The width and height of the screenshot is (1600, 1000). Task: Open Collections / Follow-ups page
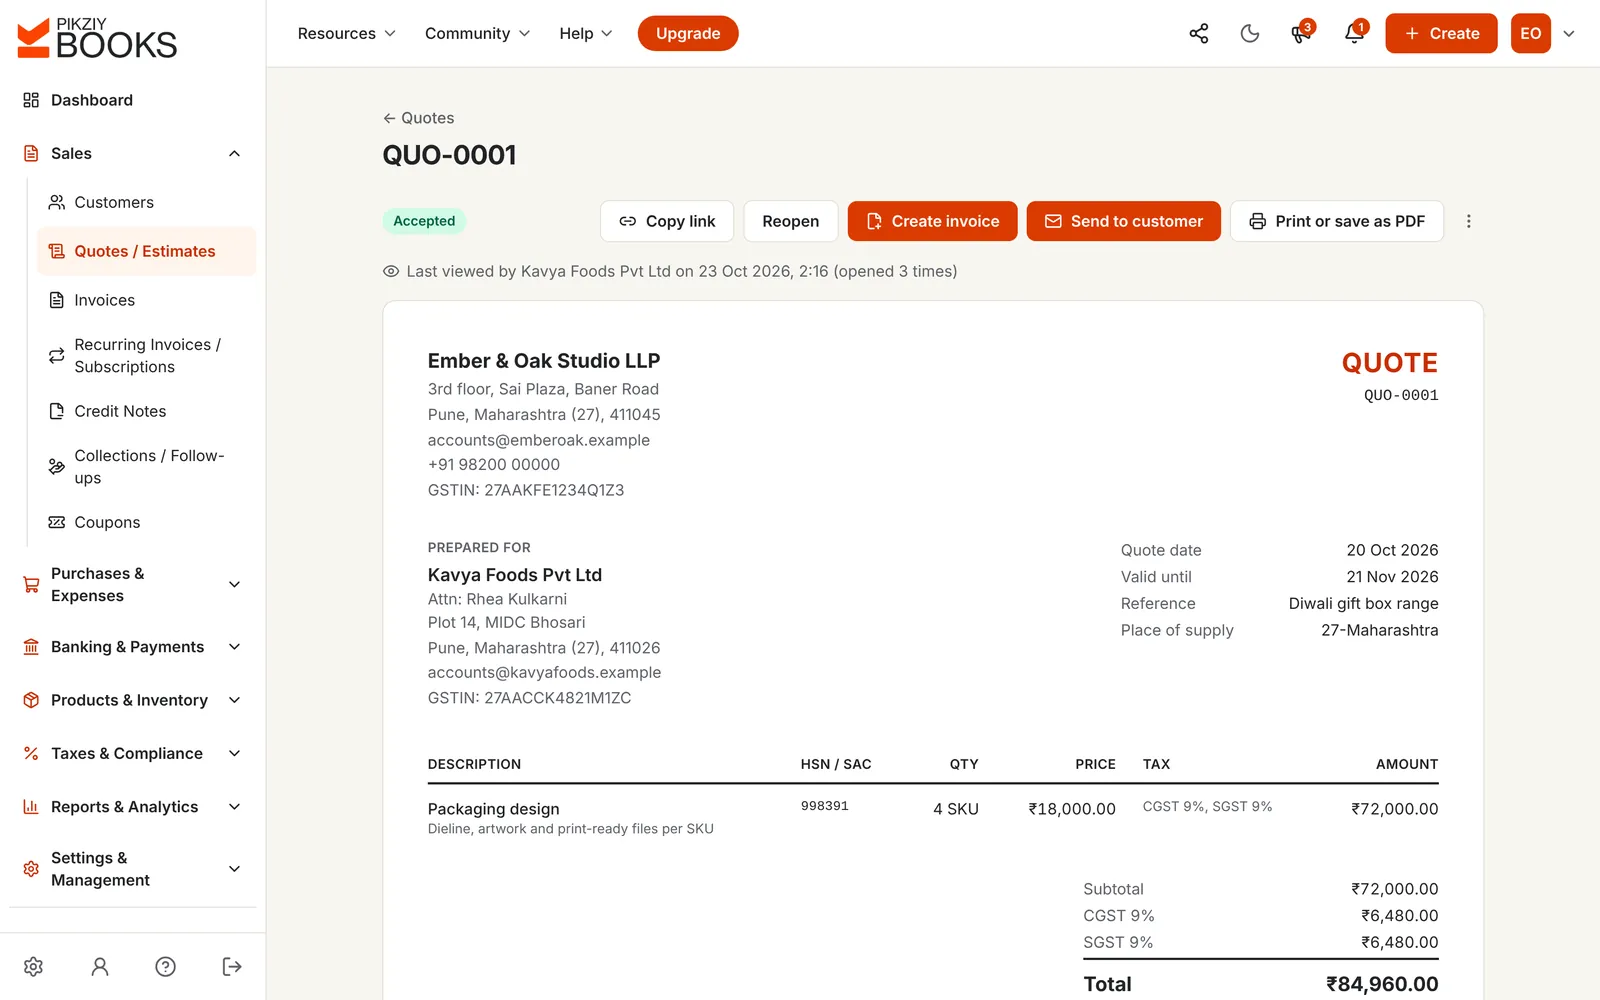coord(146,467)
